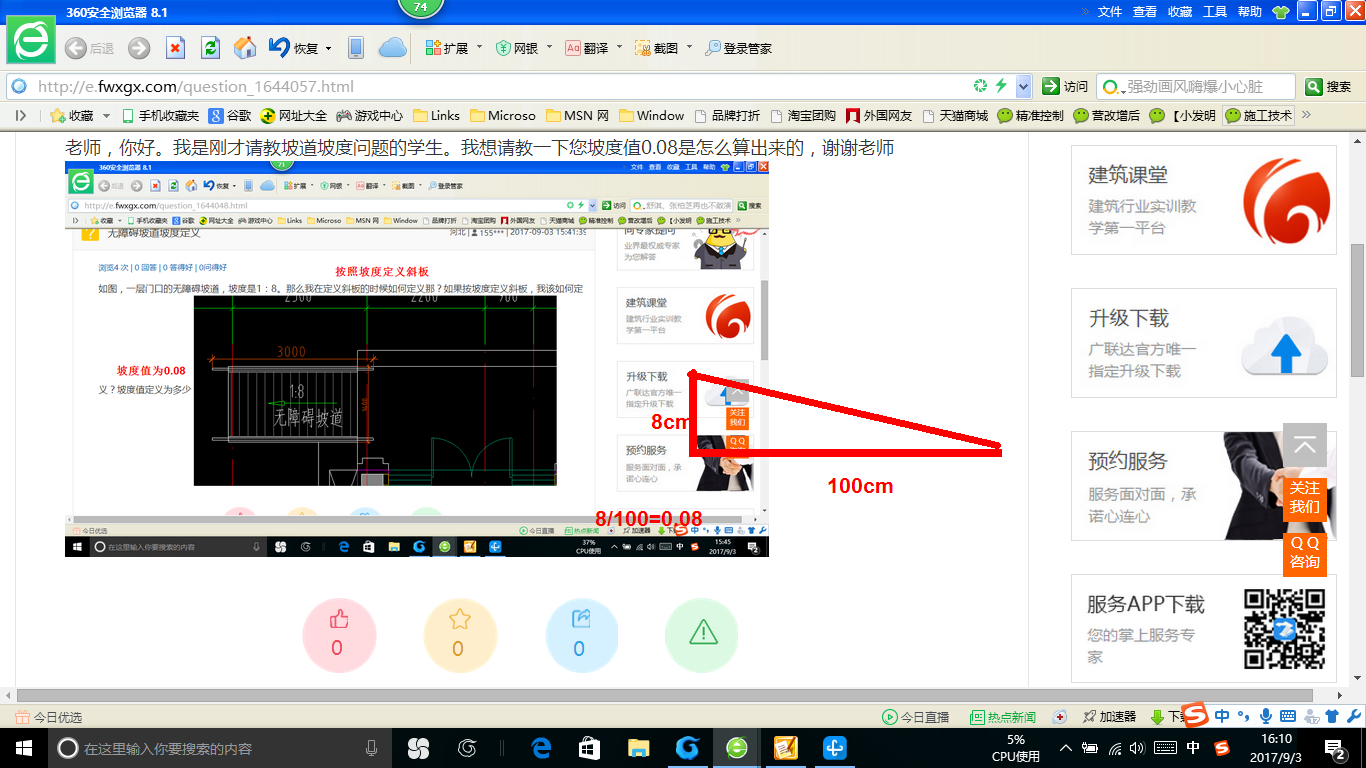1366x768 pixels.
Task: Click the 搜索 search button
Action: [1329, 86]
